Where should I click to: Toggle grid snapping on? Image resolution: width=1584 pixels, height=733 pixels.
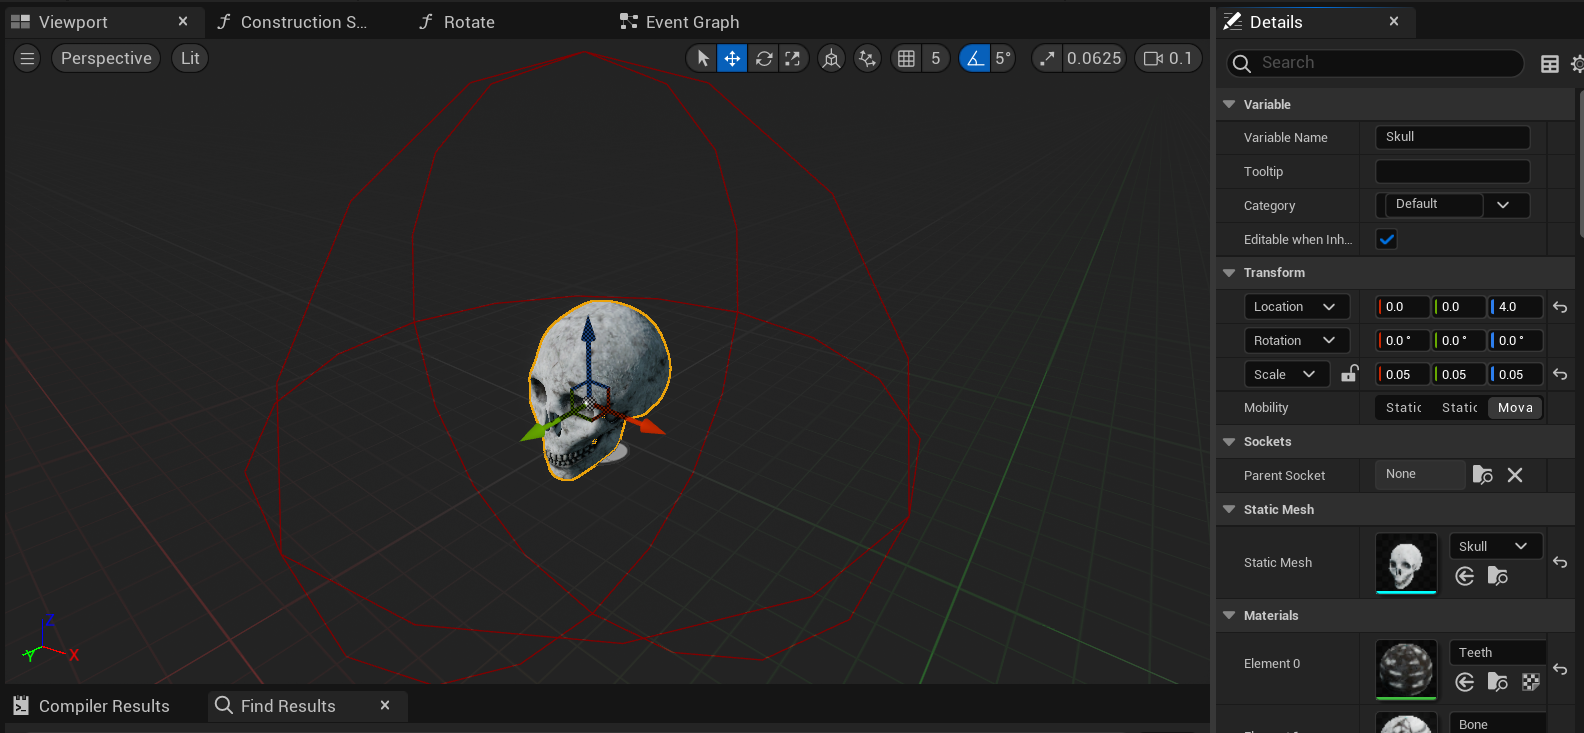pyautogui.click(x=906, y=59)
